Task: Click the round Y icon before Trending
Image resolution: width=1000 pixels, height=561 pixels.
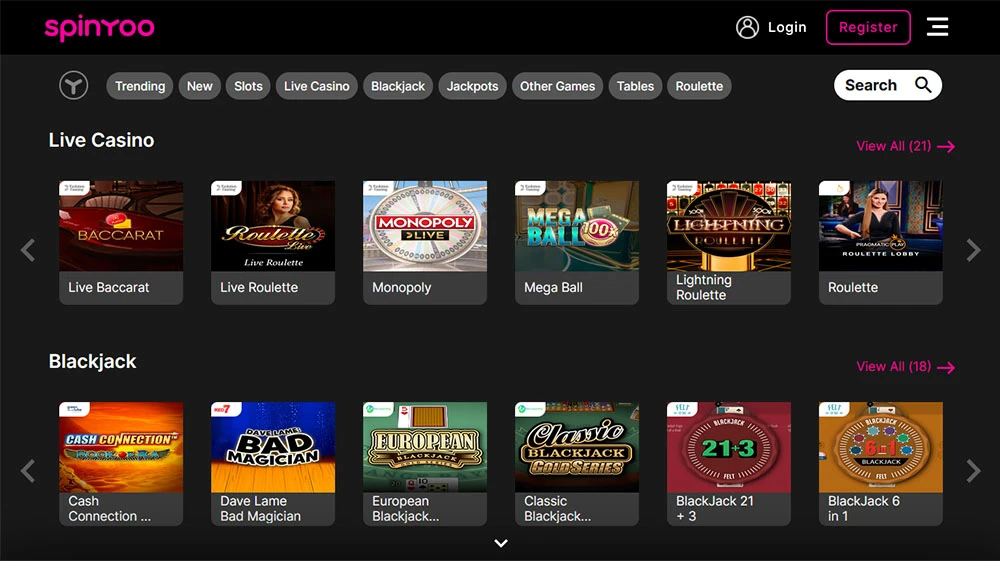Action: point(73,85)
